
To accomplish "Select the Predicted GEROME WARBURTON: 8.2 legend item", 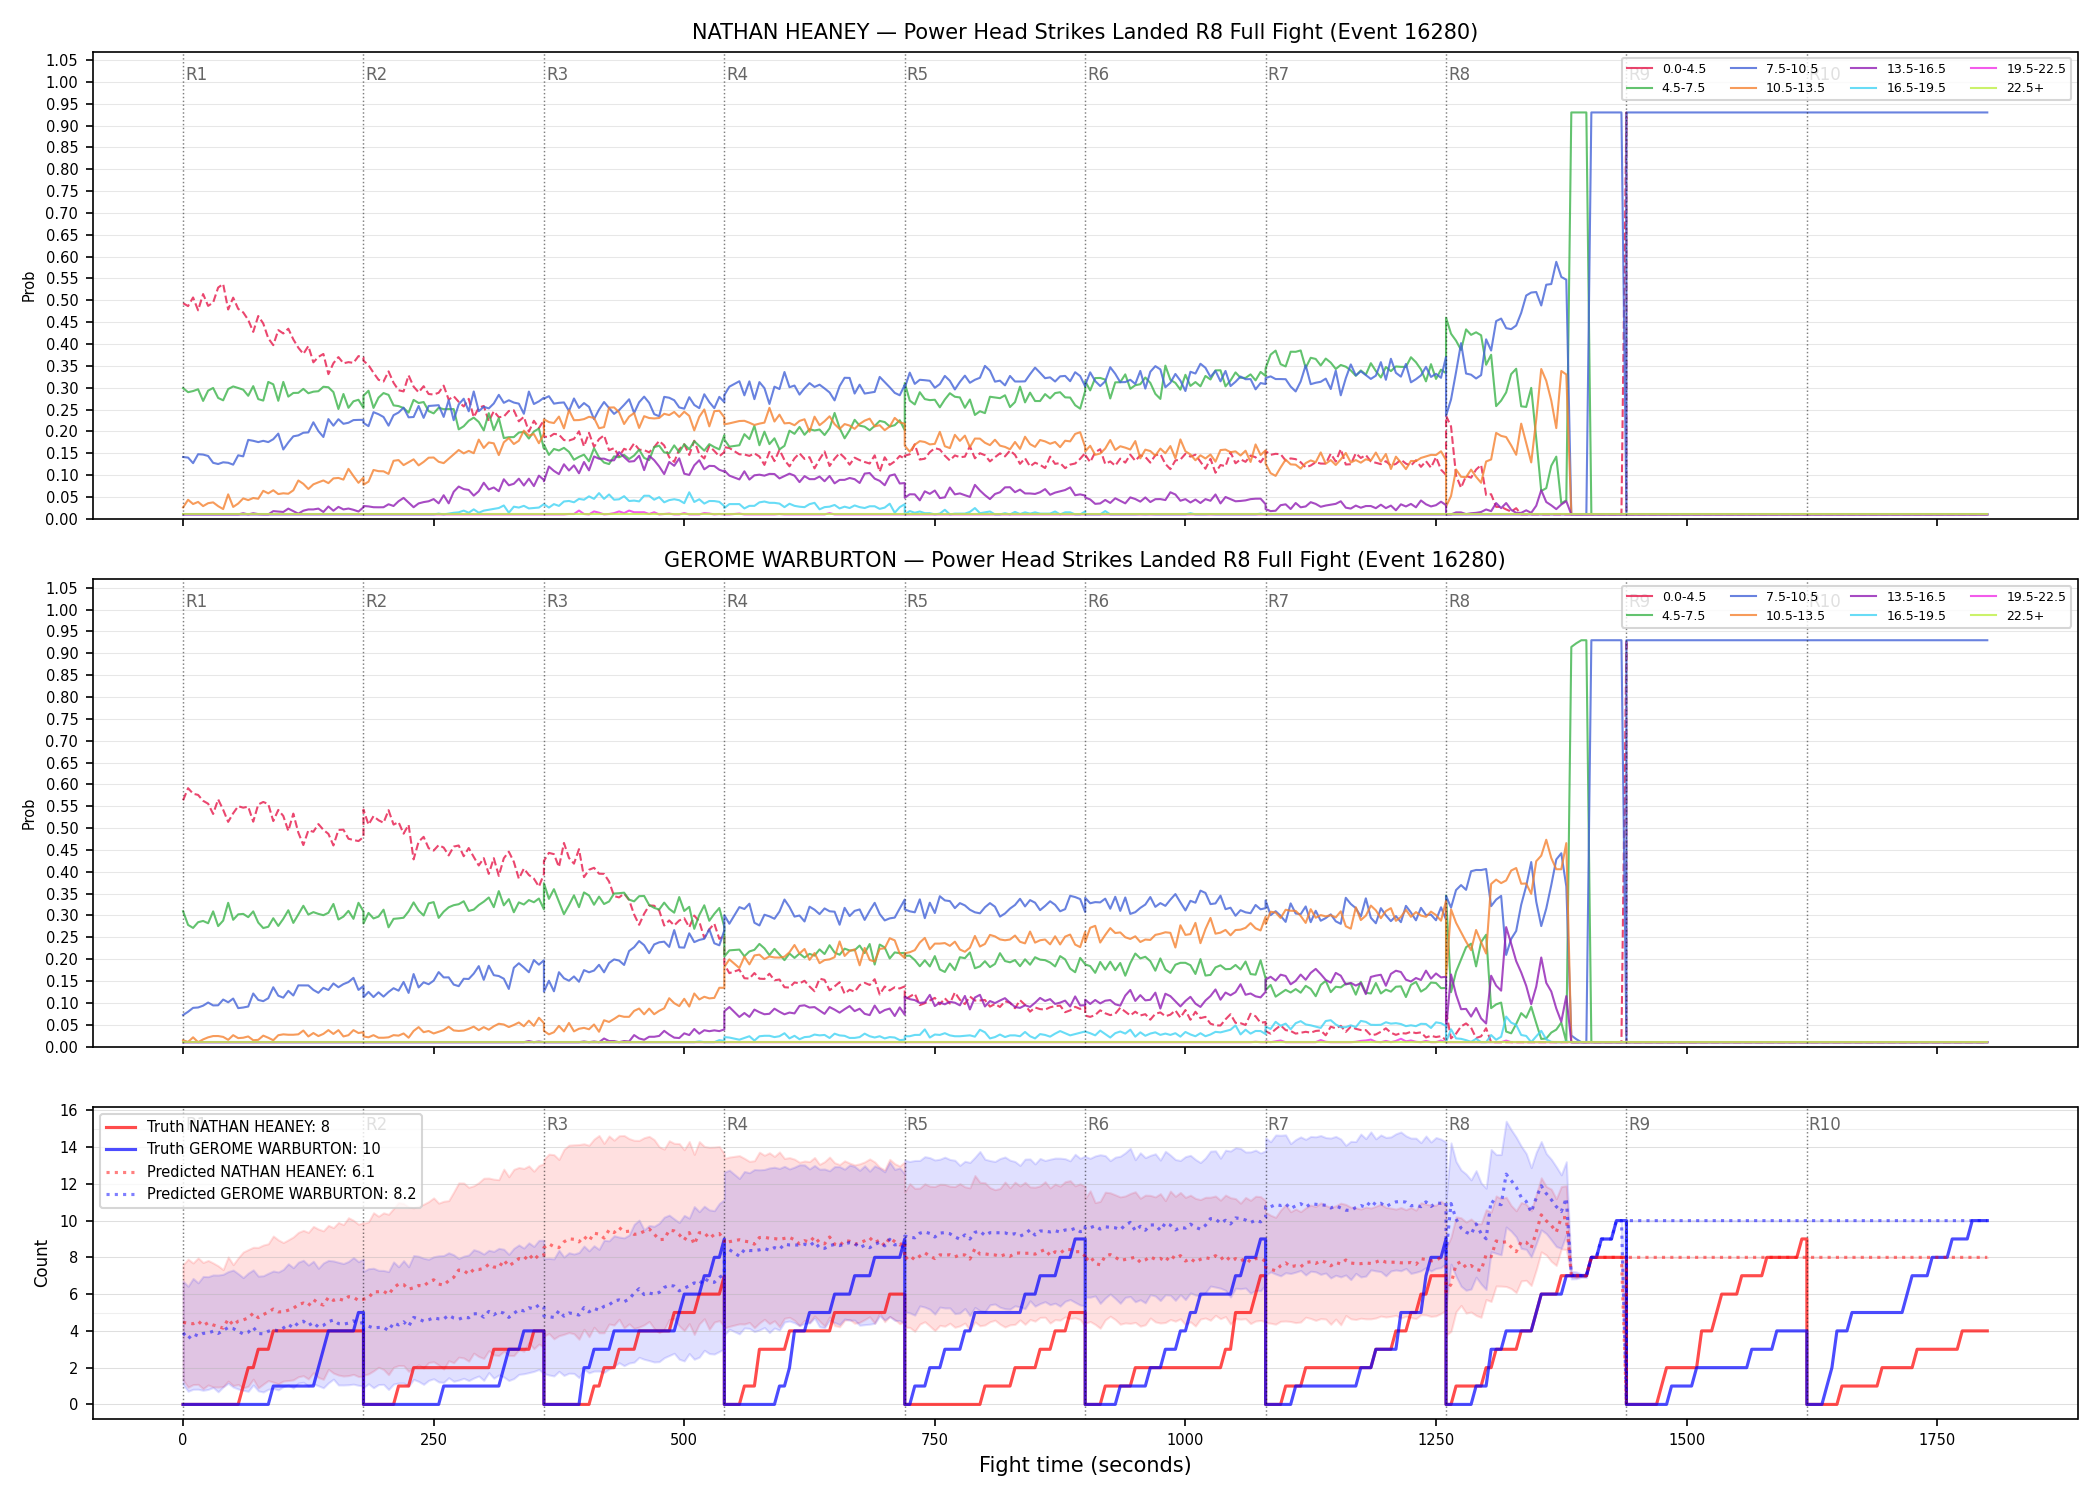I will pos(260,1194).
